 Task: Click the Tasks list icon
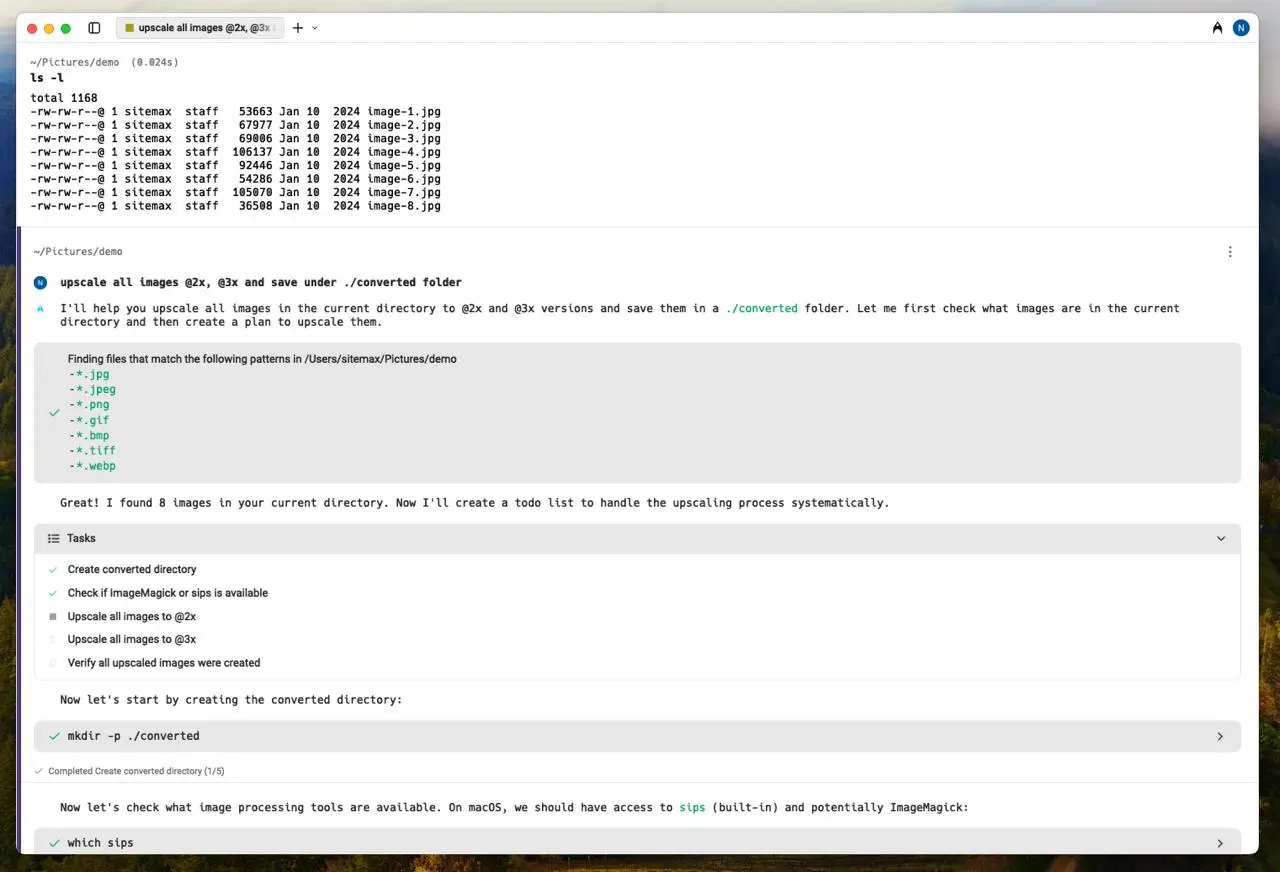(54, 538)
